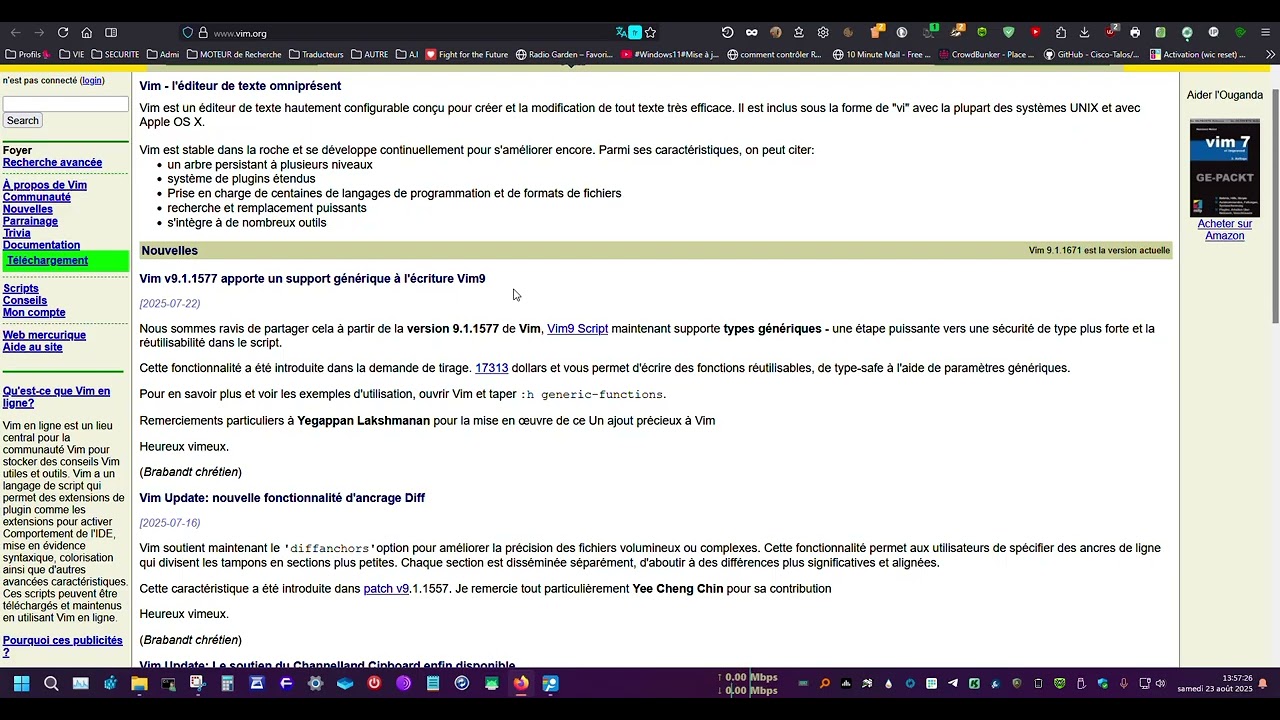Open pull request 17313 link
Viewport: 1280px width, 720px height.
[491, 368]
